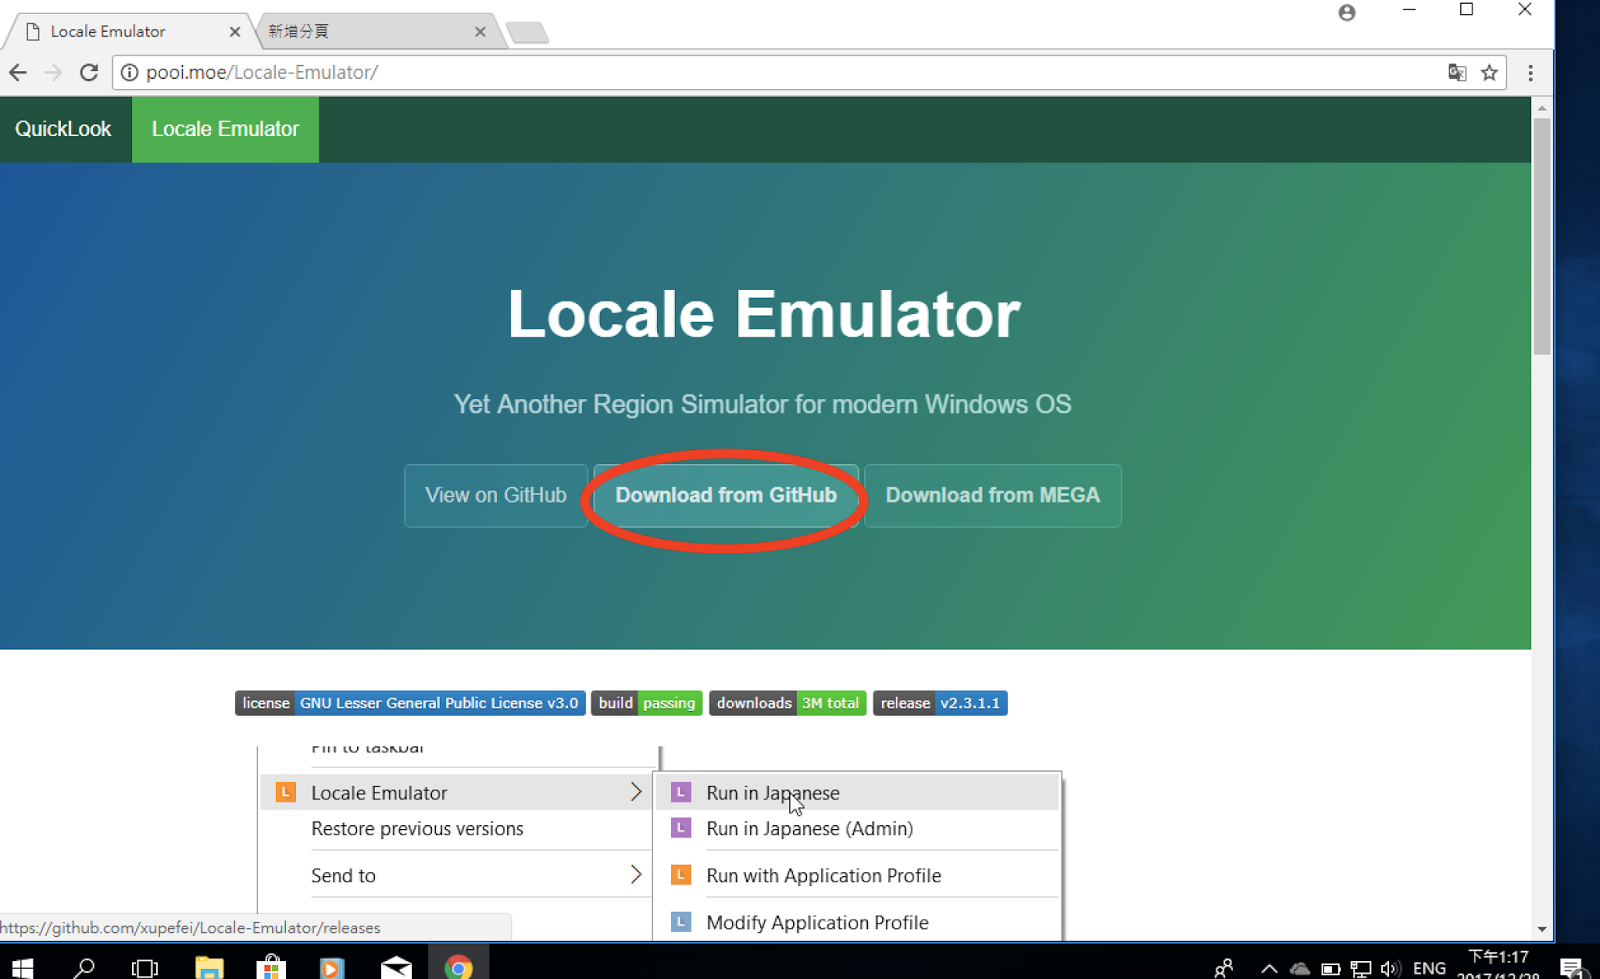The image size is (1600, 979).
Task: Select Restore previous versions entry
Action: coord(417,829)
